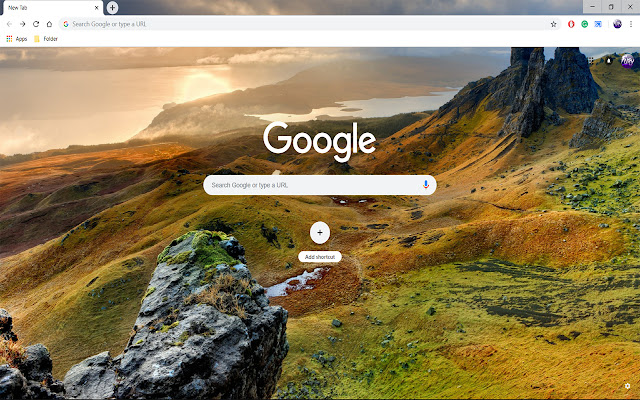
Task: Start voice search with microphone icon
Action: pos(426,185)
